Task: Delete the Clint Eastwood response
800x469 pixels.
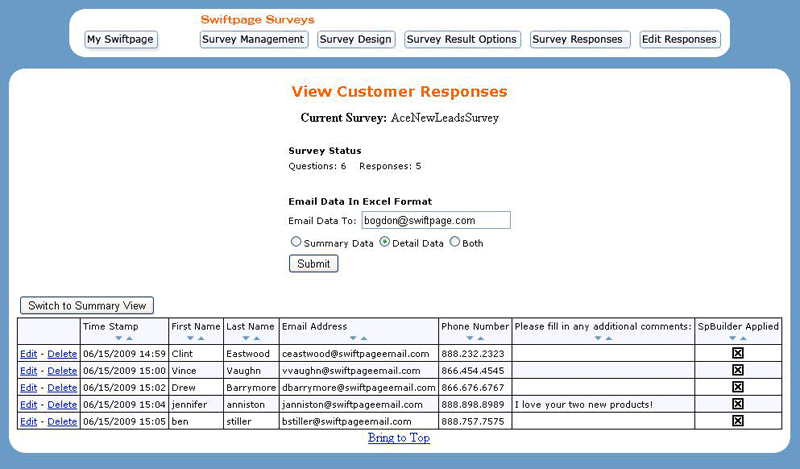Action: pos(62,354)
